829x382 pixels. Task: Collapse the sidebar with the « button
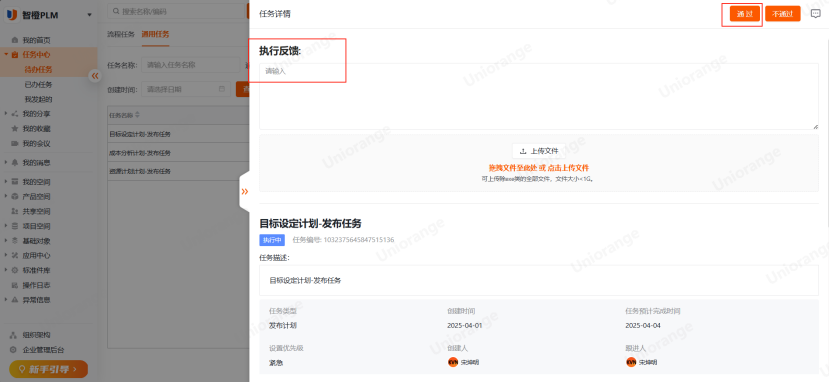[95, 76]
